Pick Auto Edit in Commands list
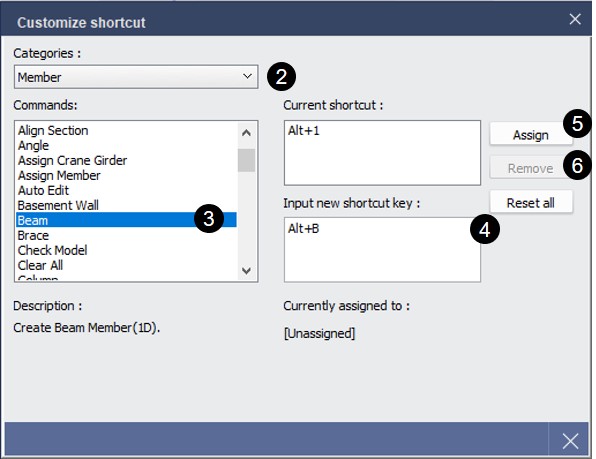 (x=126, y=190)
